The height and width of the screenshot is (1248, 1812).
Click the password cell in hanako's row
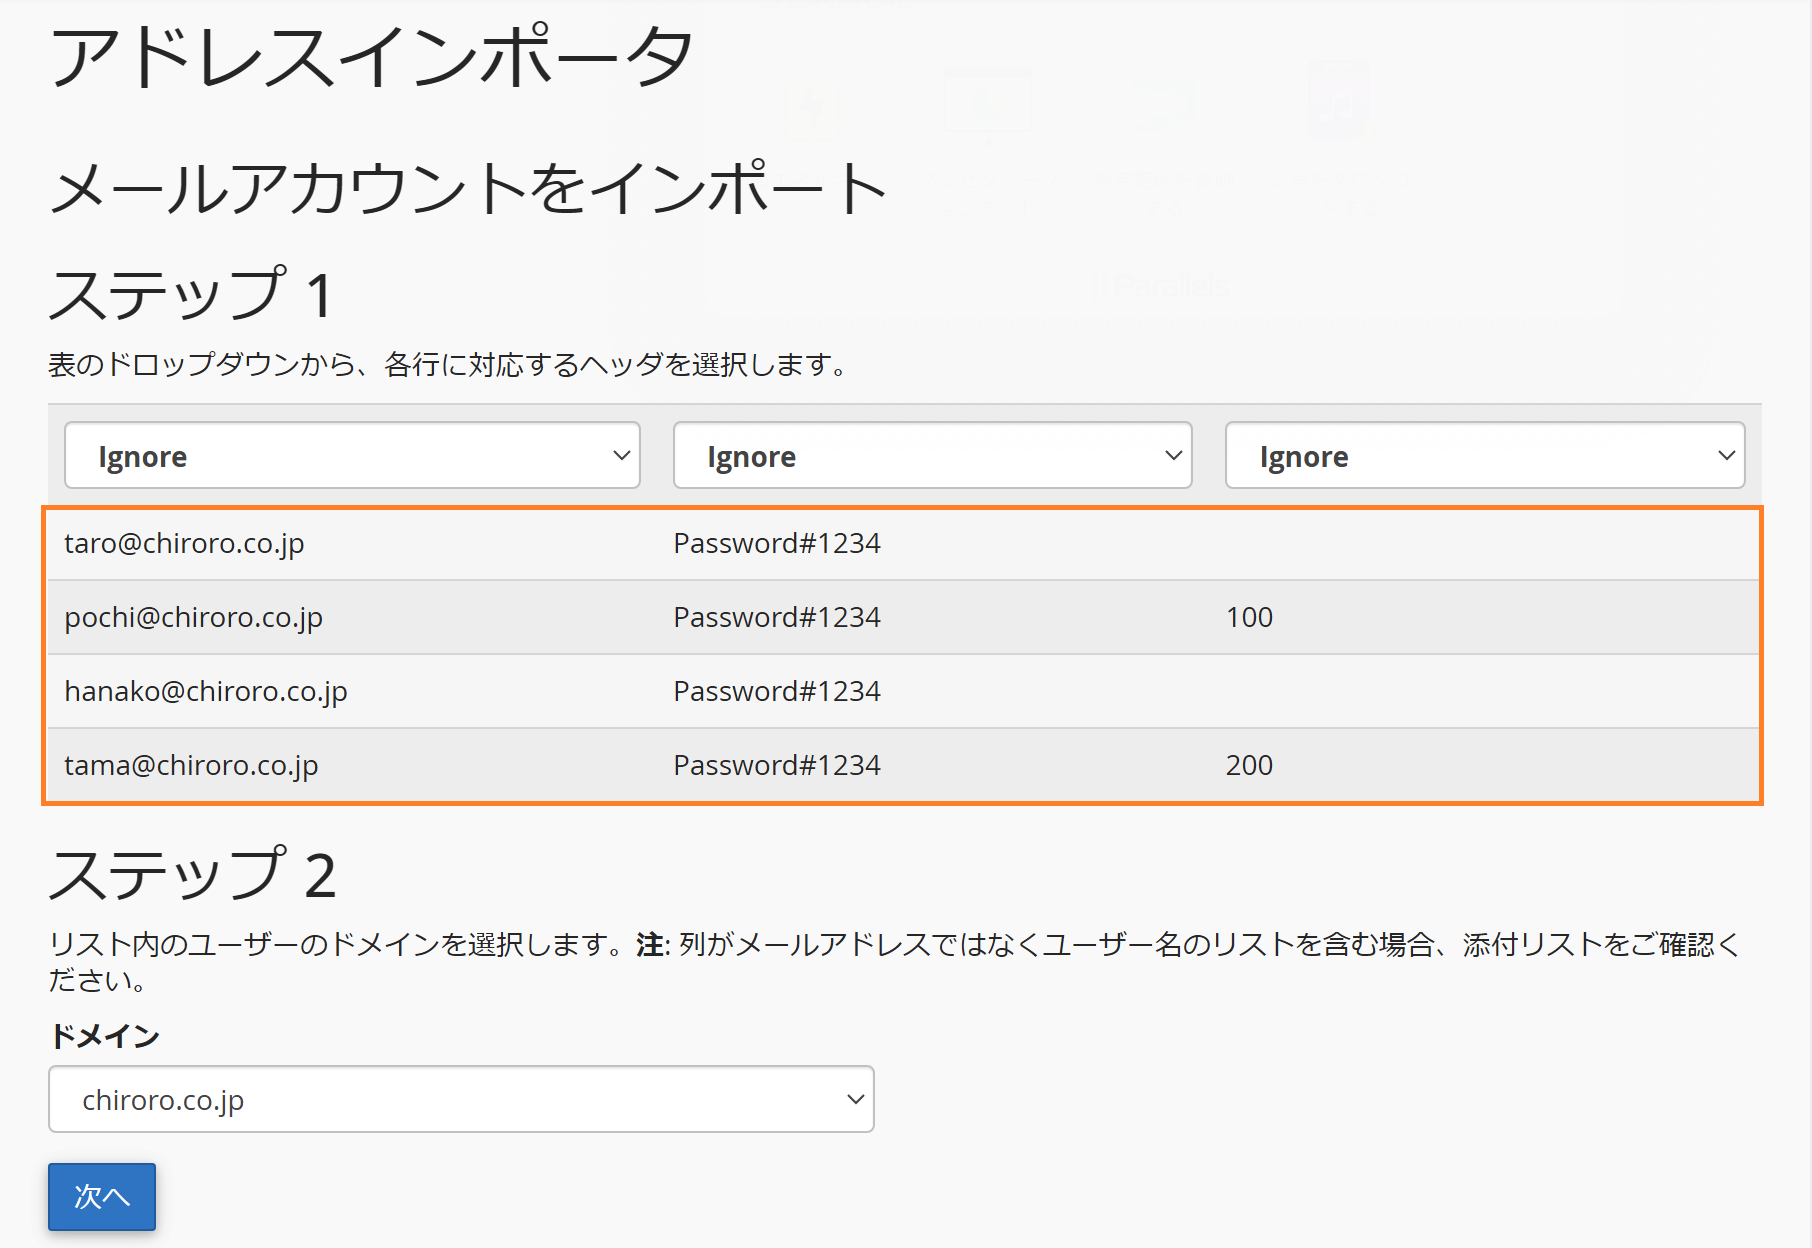point(777,691)
